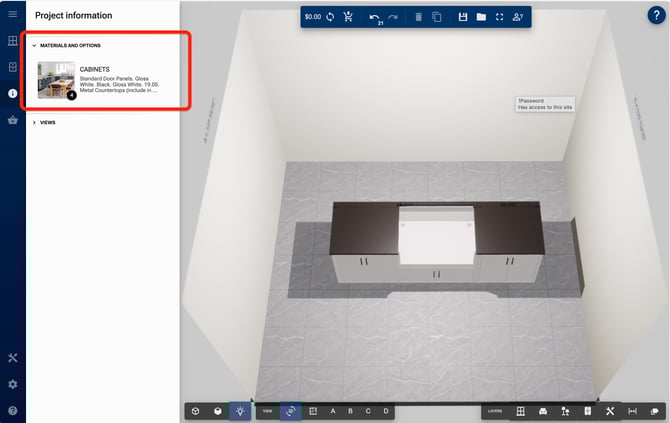
Task: Click the refresh price icon
Action: (x=330, y=17)
